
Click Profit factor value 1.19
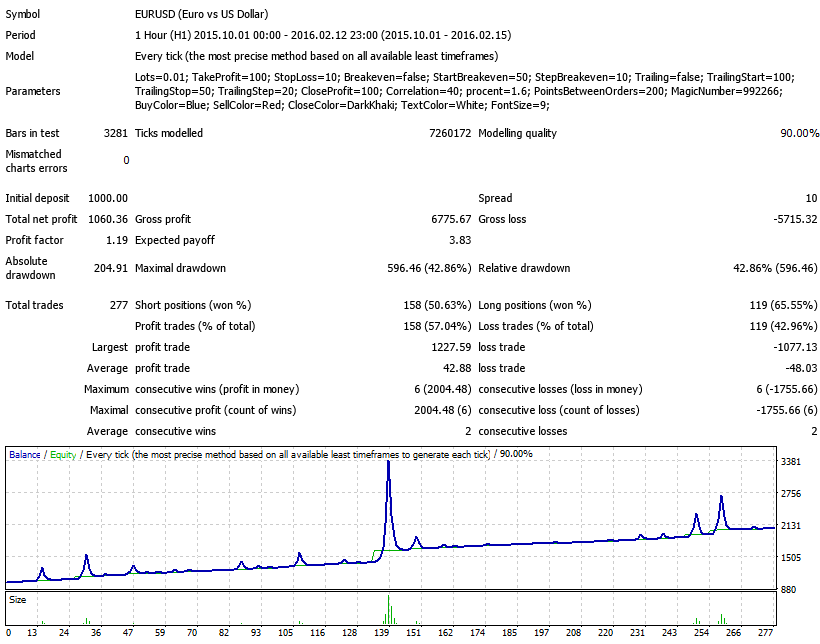pos(117,240)
